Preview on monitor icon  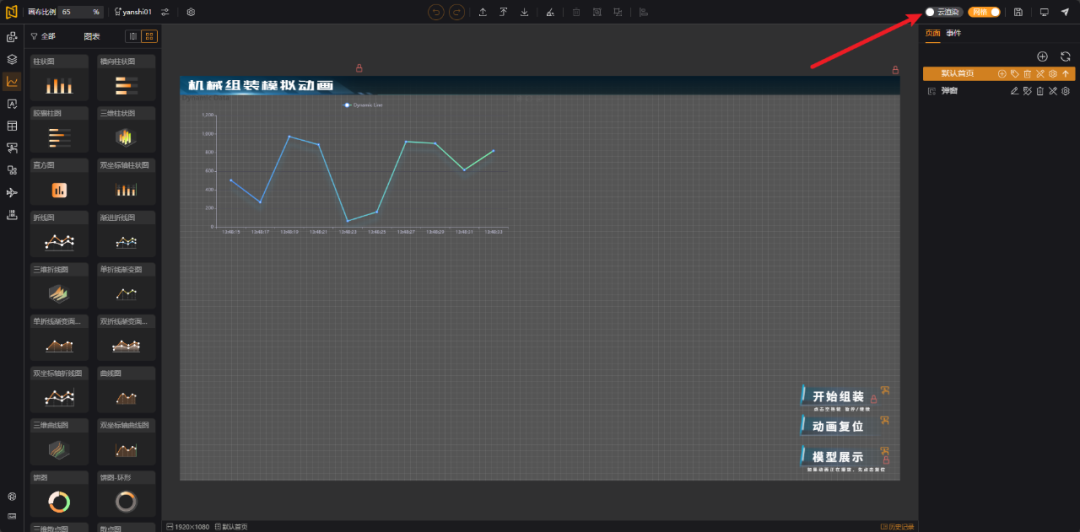tap(1044, 12)
